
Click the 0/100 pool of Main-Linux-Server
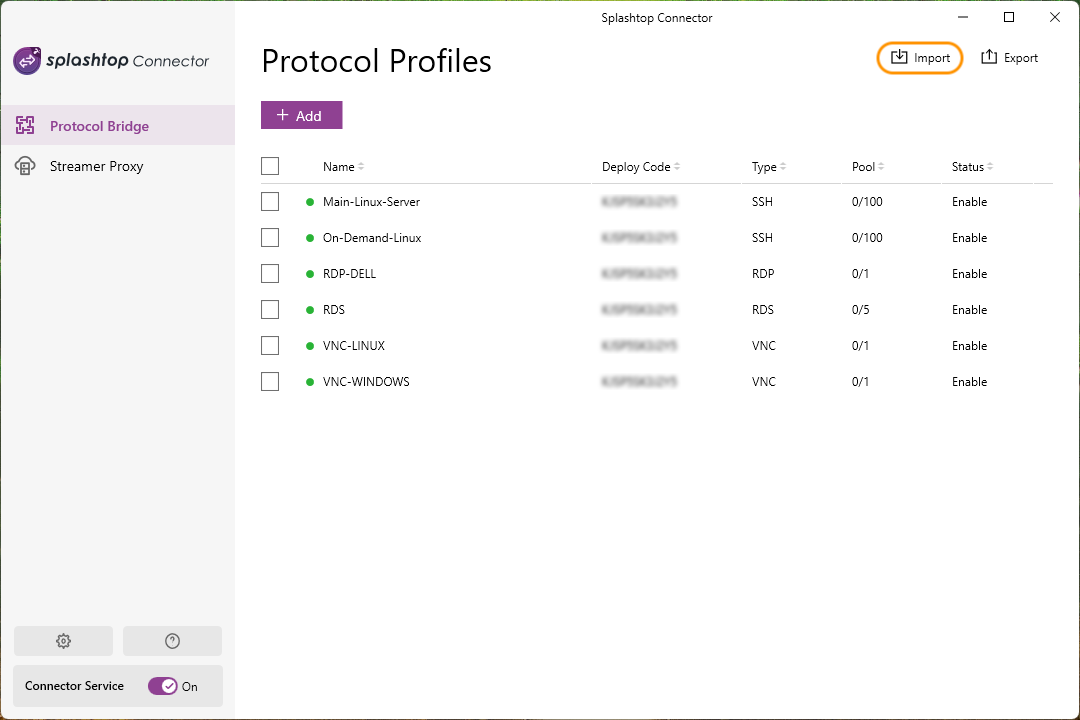tap(866, 202)
